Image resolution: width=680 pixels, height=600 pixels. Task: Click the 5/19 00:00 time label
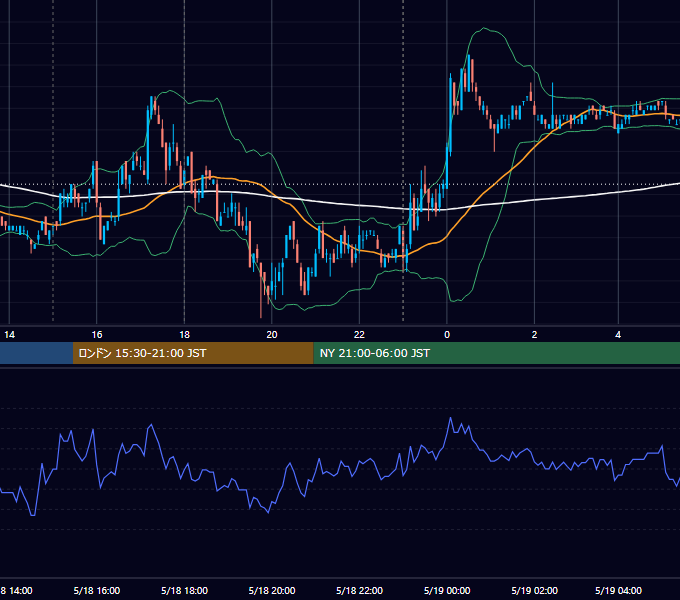(447, 590)
